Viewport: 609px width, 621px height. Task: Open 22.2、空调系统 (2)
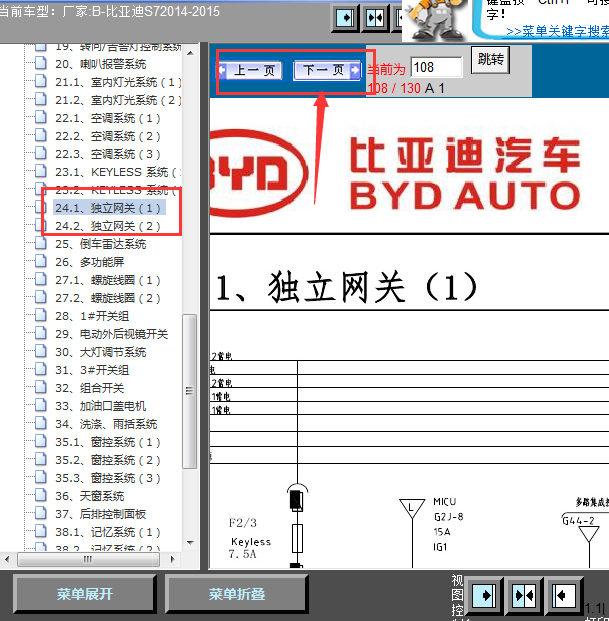(x=108, y=136)
